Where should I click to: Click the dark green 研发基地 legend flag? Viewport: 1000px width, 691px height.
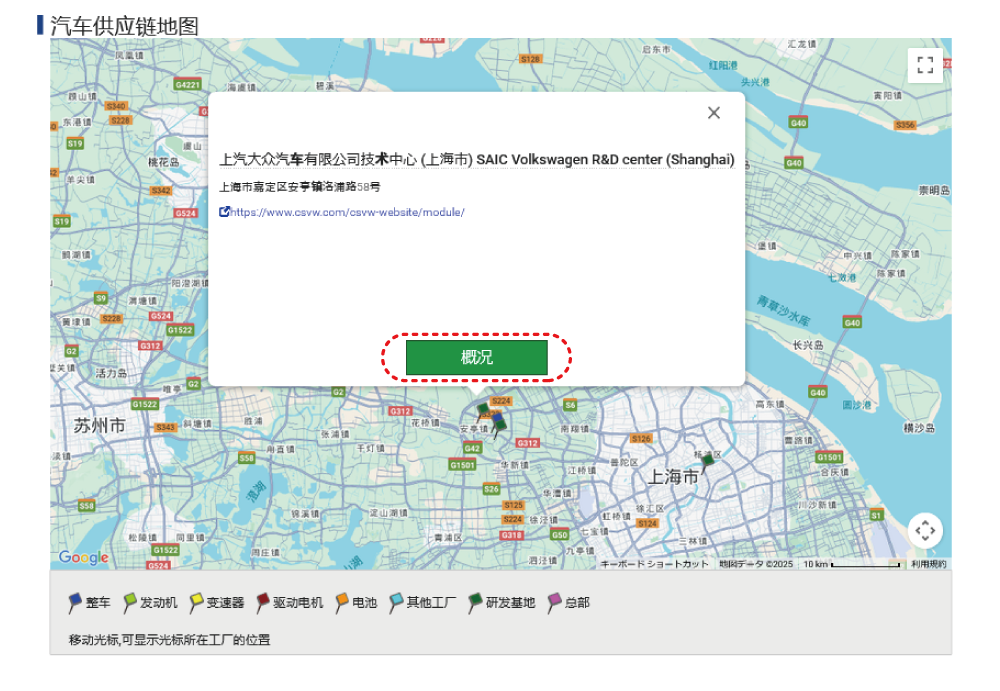476,603
